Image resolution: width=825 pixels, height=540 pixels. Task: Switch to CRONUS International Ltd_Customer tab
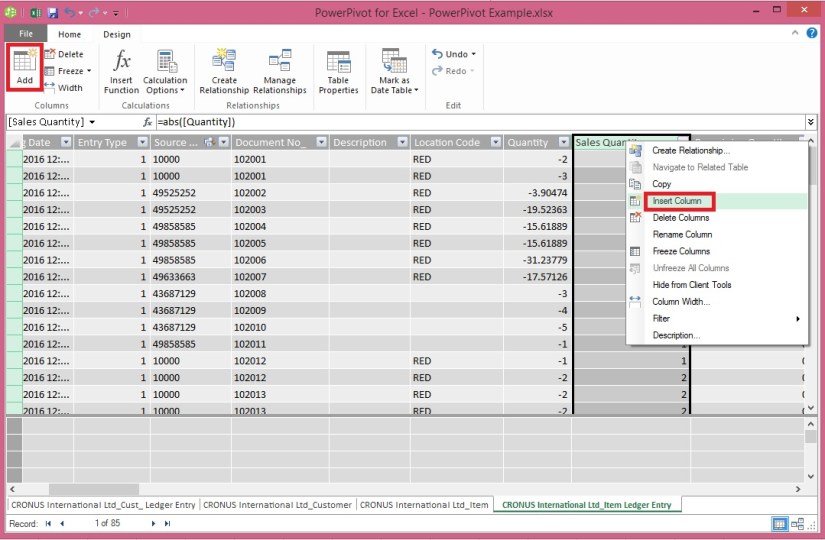click(277, 505)
